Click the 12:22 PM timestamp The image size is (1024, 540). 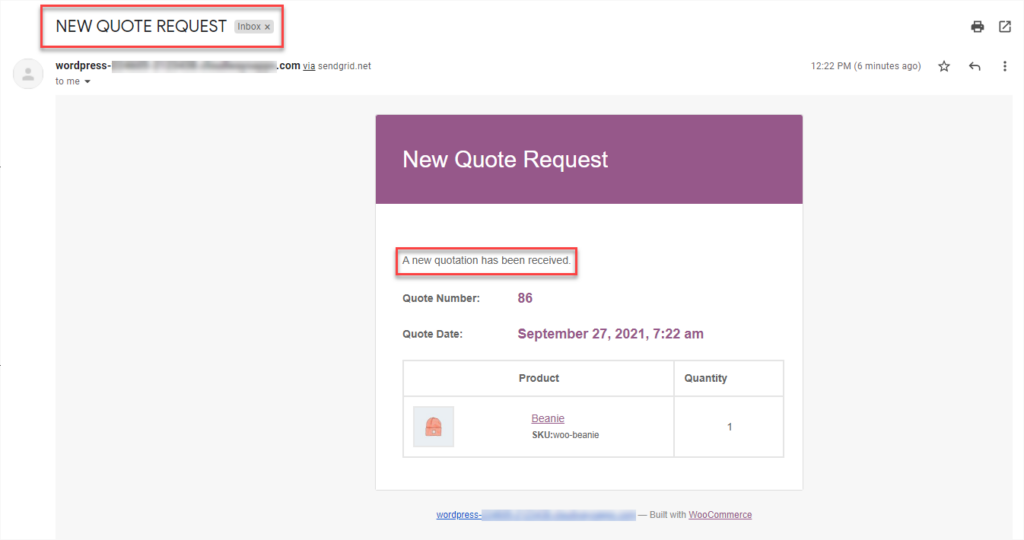click(x=866, y=66)
